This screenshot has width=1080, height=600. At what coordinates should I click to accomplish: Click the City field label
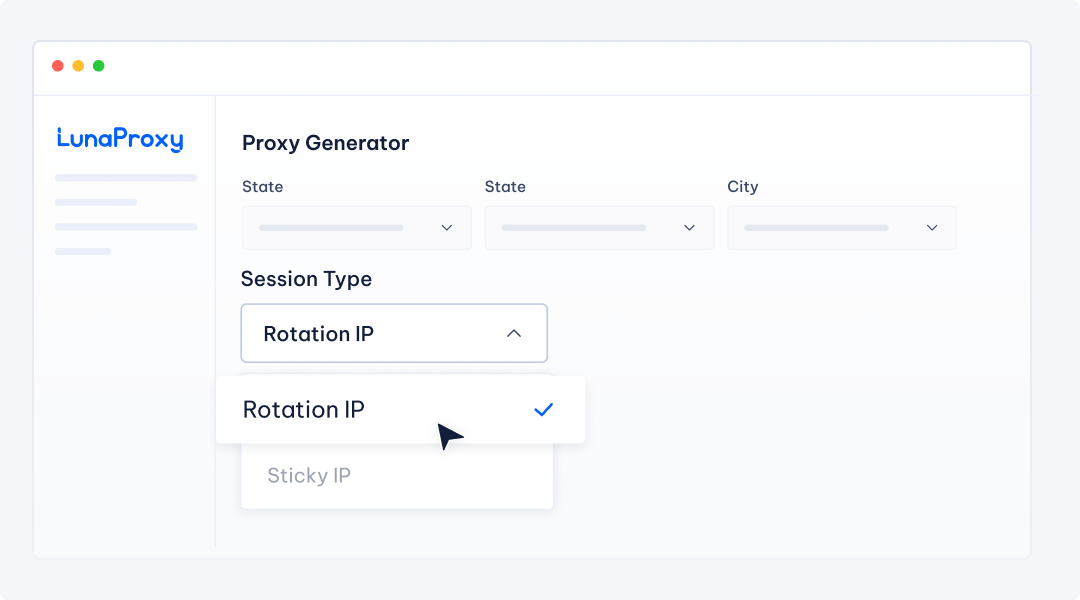coord(742,187)
